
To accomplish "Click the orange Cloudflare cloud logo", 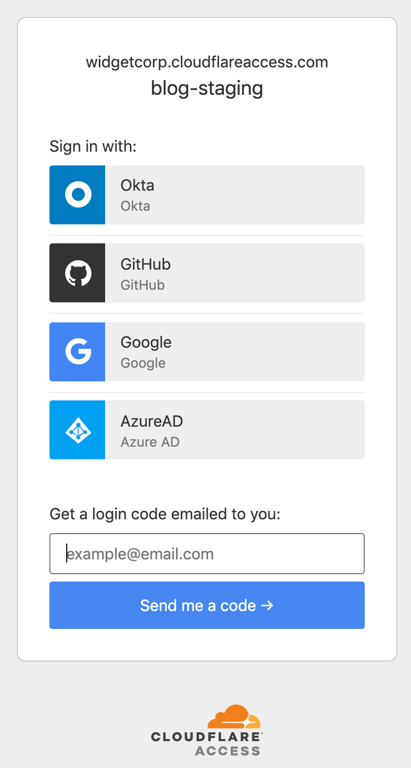I will (234, 717).
